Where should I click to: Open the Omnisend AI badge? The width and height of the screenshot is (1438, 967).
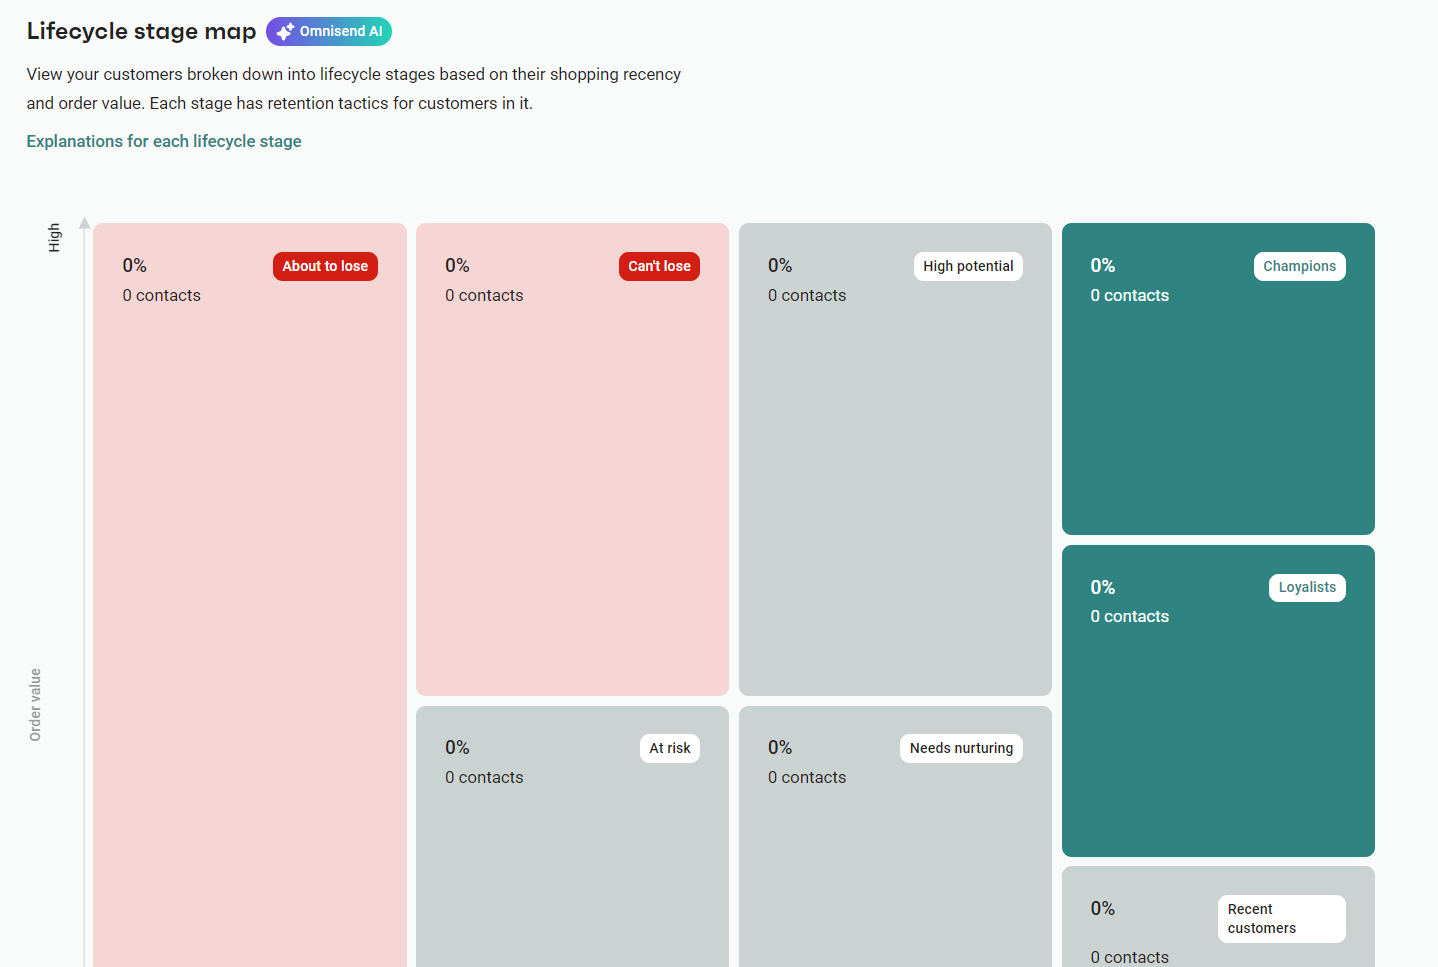pyautogui.click(x=329, y=31)
